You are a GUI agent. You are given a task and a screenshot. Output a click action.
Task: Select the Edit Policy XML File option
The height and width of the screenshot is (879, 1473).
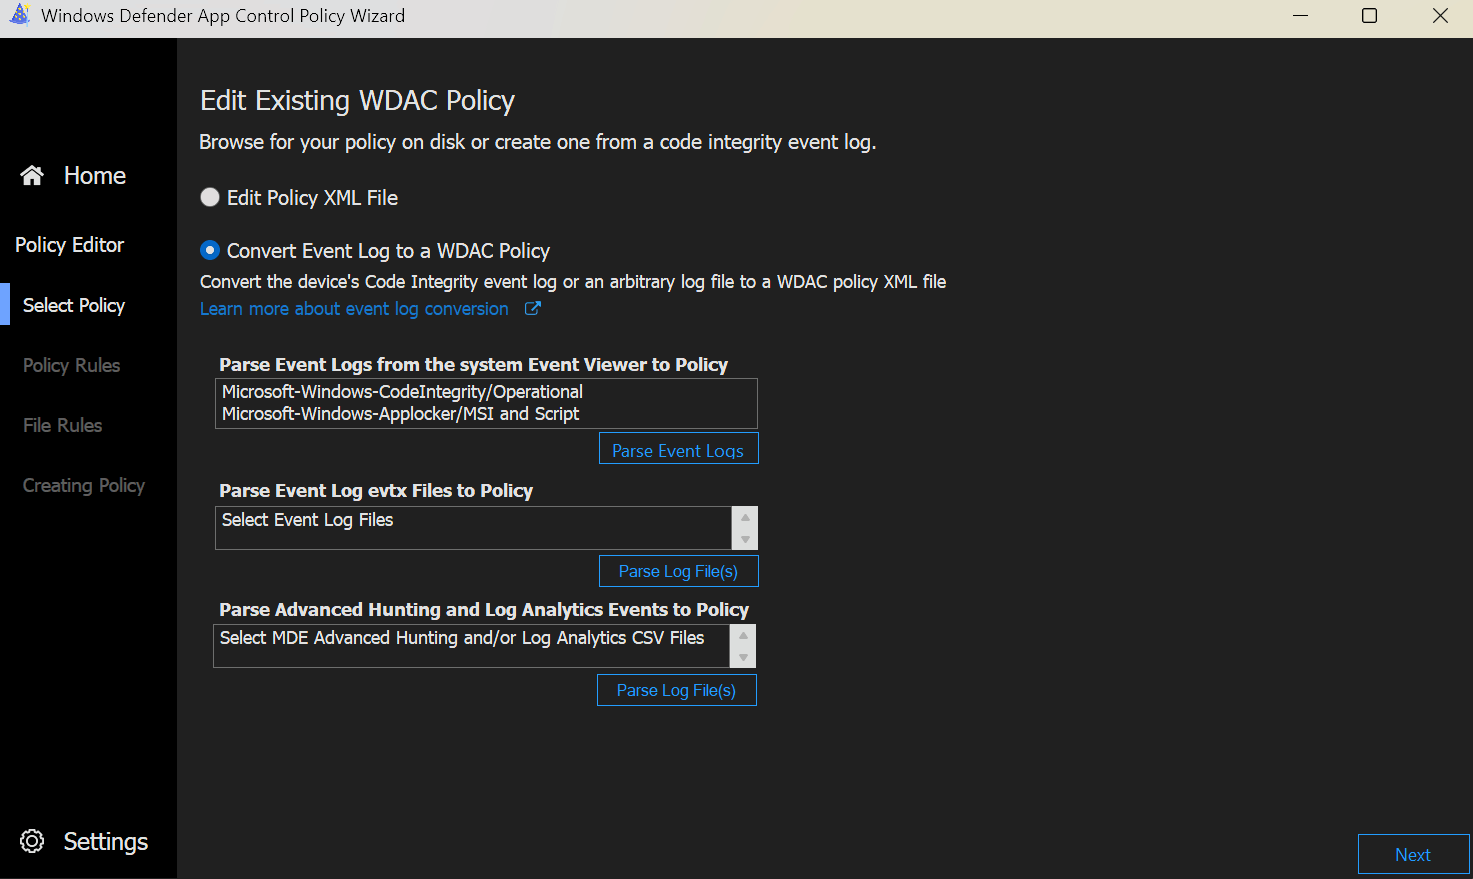coord(210,198)
